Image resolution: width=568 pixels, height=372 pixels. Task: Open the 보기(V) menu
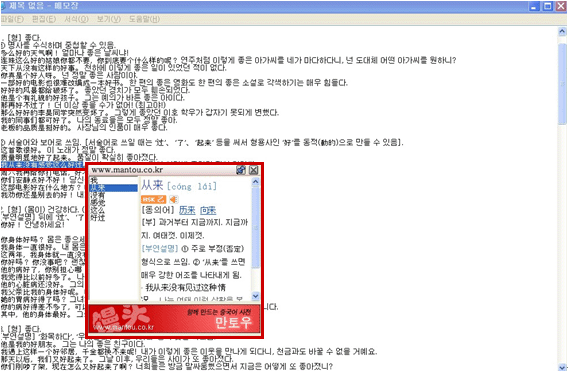109,19
